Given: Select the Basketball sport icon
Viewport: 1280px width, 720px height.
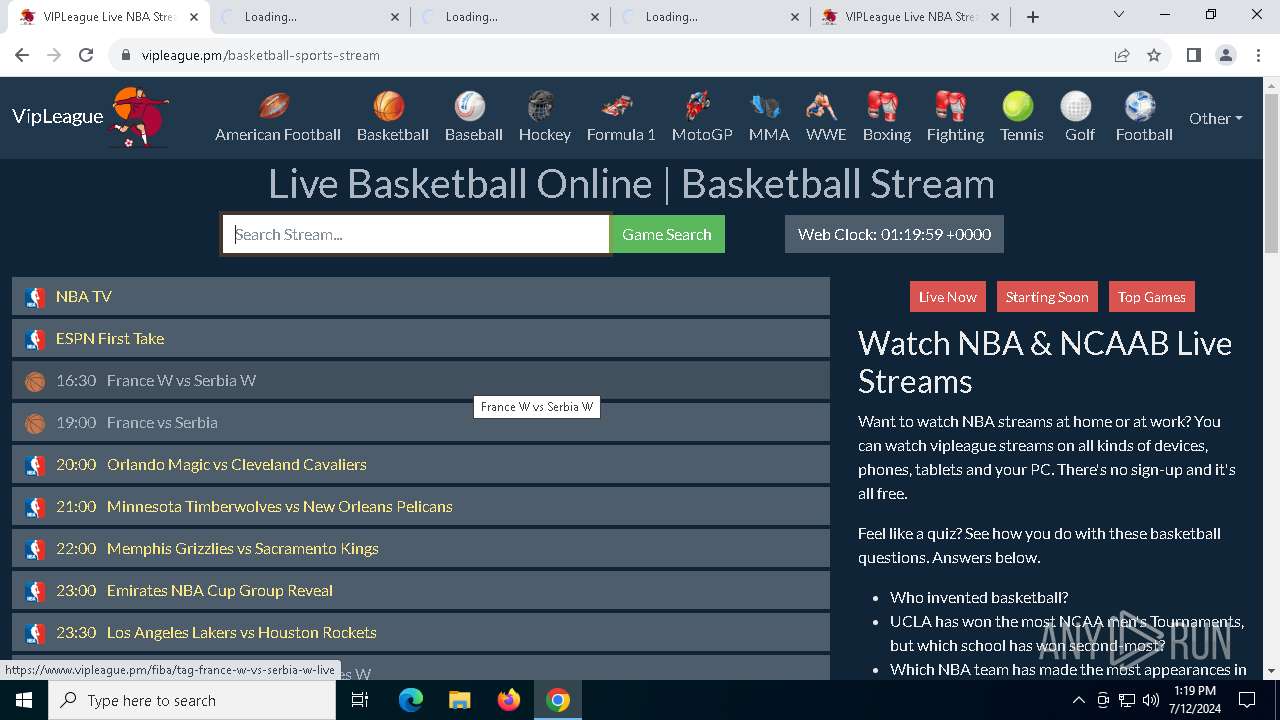Looking at the screenshot, I should tap(389, 105).
